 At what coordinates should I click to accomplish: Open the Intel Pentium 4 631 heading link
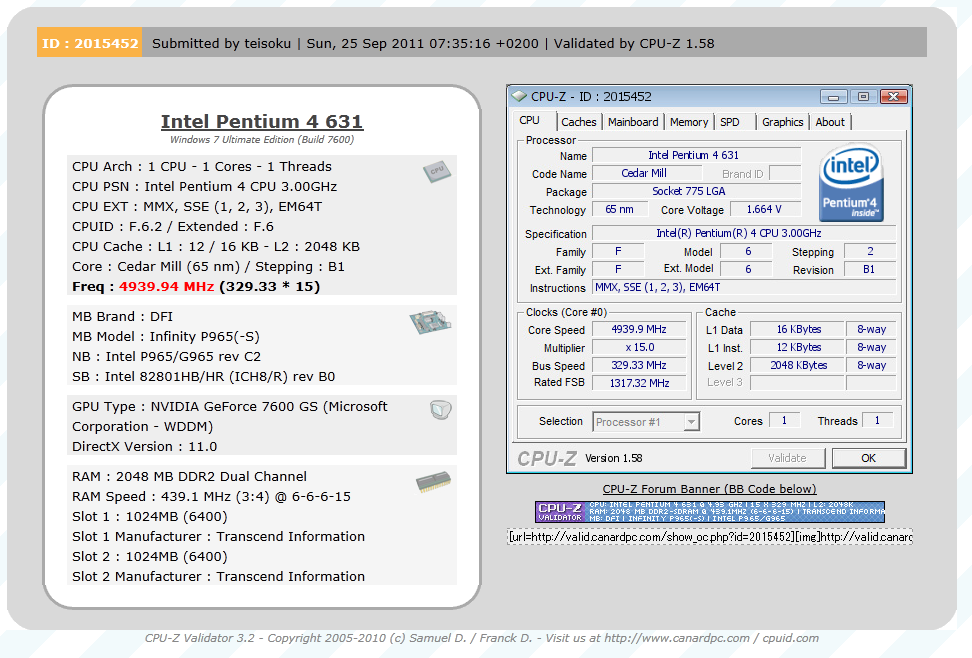pyautogui.click(x=262, y=121)
